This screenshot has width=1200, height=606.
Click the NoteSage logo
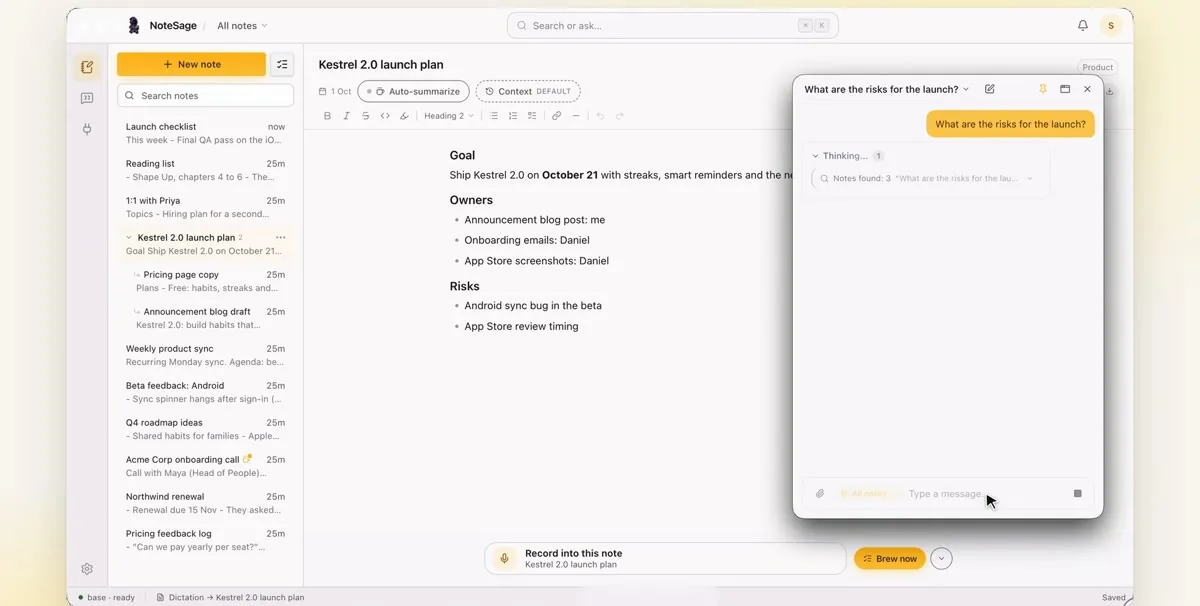[133, 25]
